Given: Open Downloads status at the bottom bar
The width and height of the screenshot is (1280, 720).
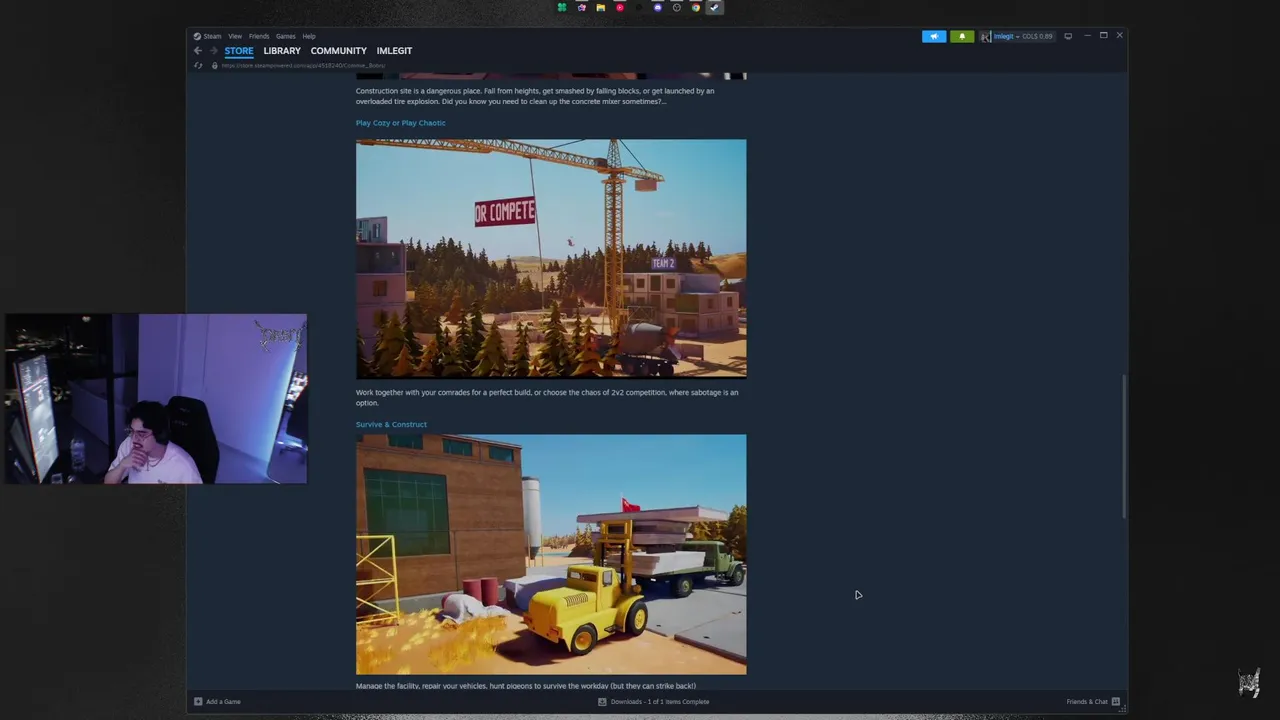Looking at the screenshot, I should click(660, 702).
